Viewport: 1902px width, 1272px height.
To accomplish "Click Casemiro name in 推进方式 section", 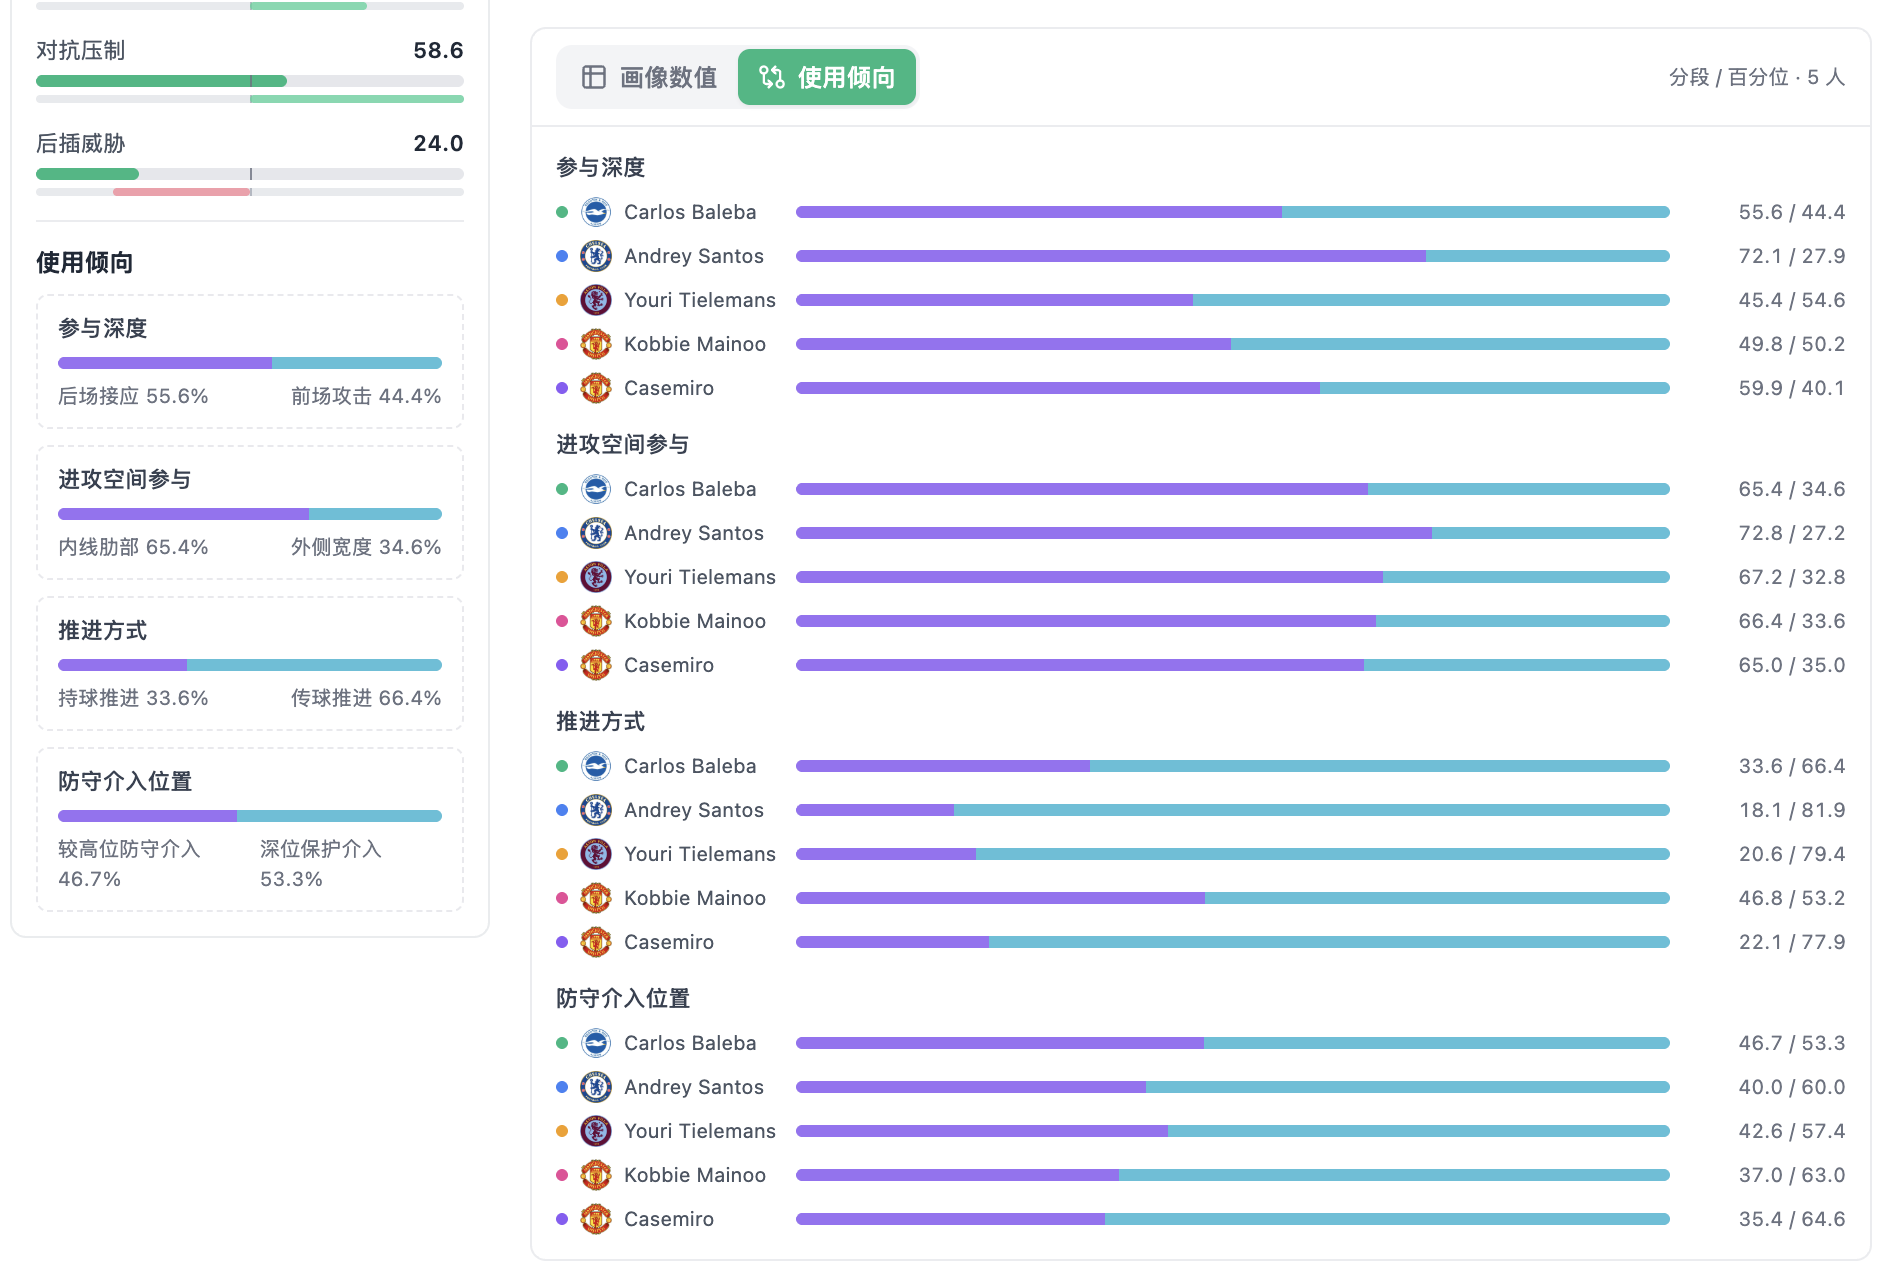I will click(669, 942).
